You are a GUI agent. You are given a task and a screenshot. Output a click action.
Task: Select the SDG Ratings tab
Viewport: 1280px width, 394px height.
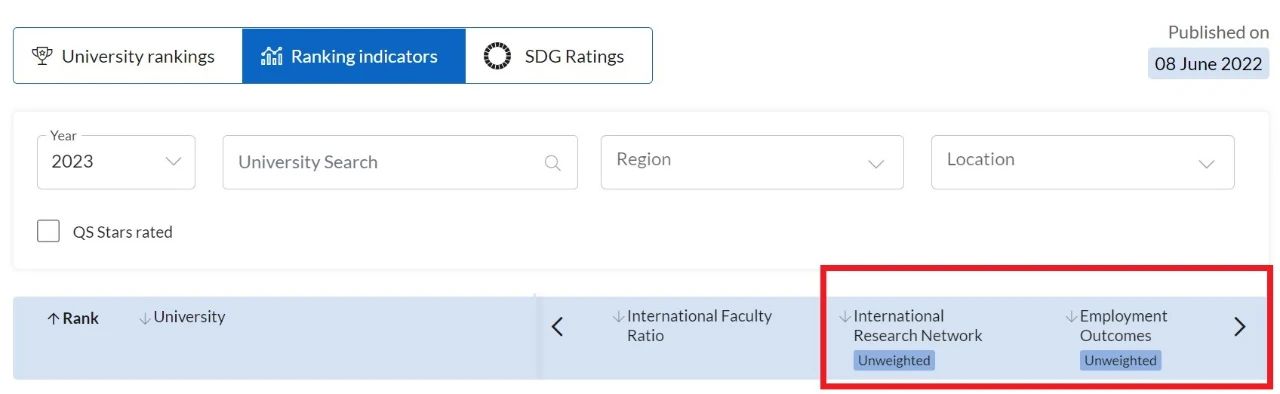(559, 56)
